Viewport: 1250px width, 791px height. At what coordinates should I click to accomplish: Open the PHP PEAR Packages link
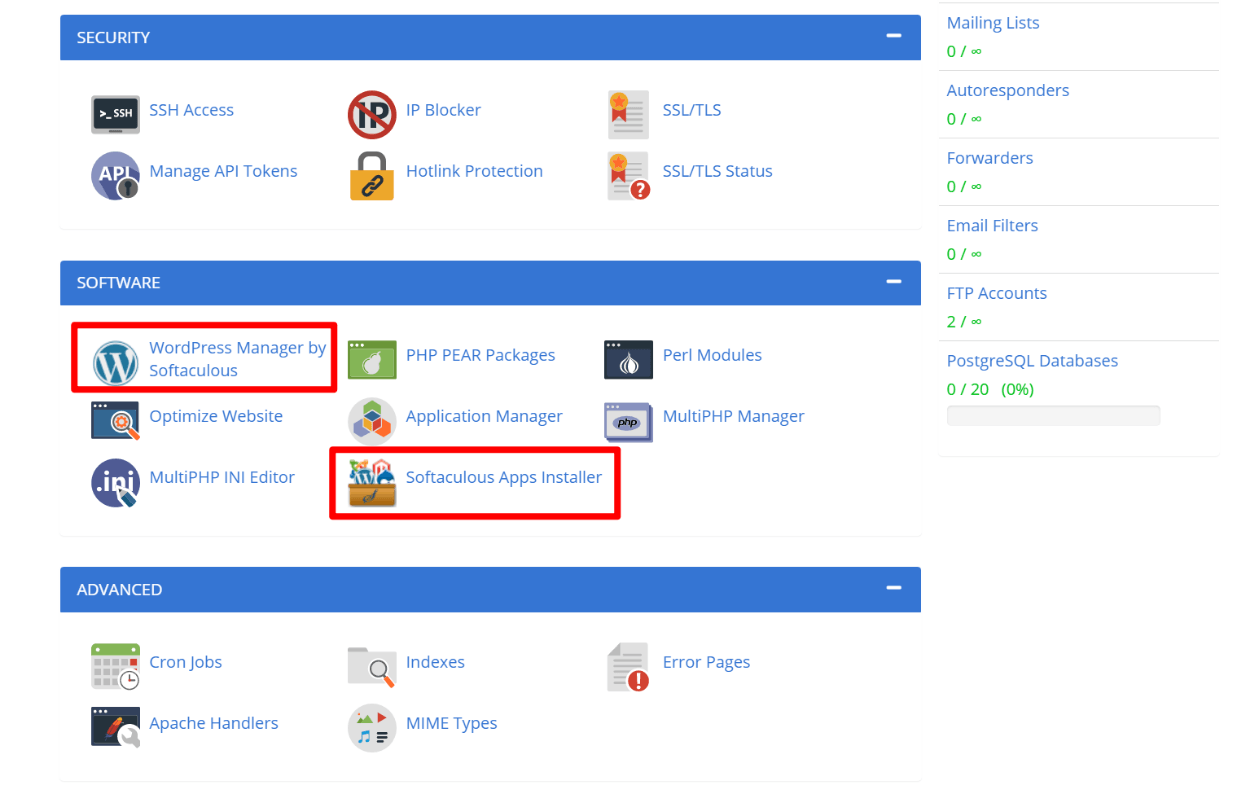(x=480, y=355)
